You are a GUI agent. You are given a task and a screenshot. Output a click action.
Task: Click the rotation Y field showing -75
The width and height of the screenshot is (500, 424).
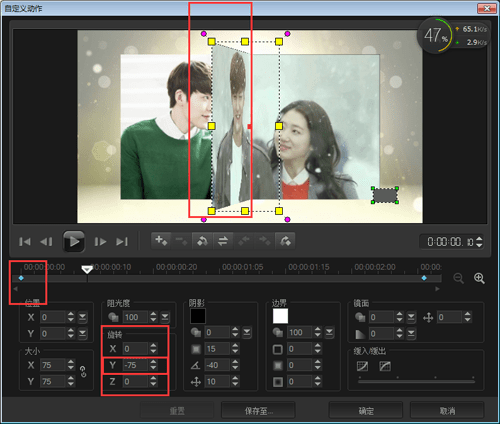[135, 365]
